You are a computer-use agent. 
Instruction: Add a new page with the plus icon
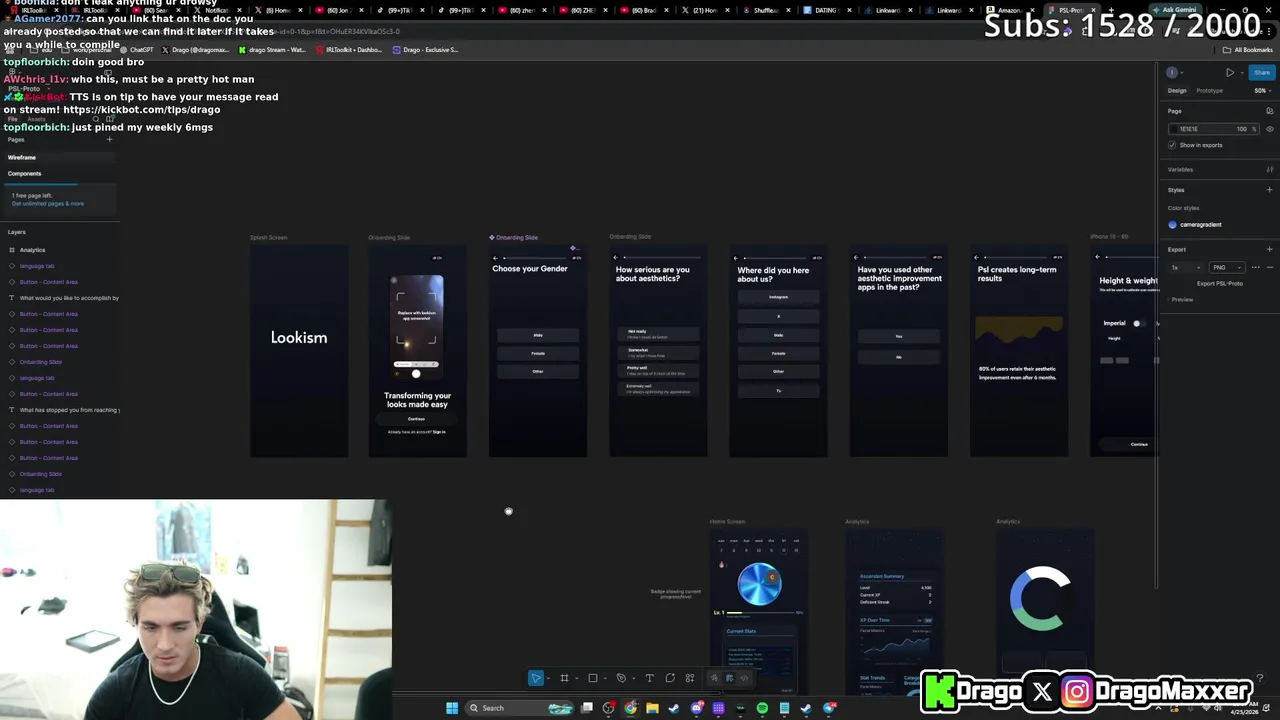tap(110, 139)
